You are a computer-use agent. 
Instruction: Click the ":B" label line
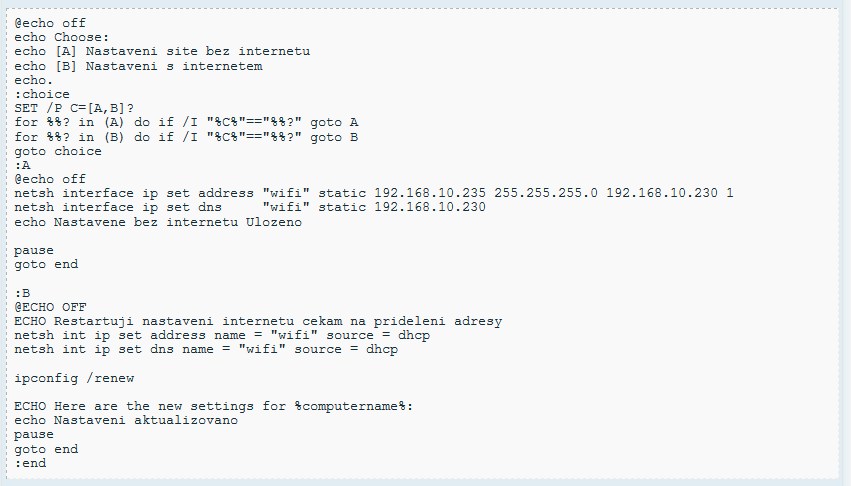tap(23, 292)
